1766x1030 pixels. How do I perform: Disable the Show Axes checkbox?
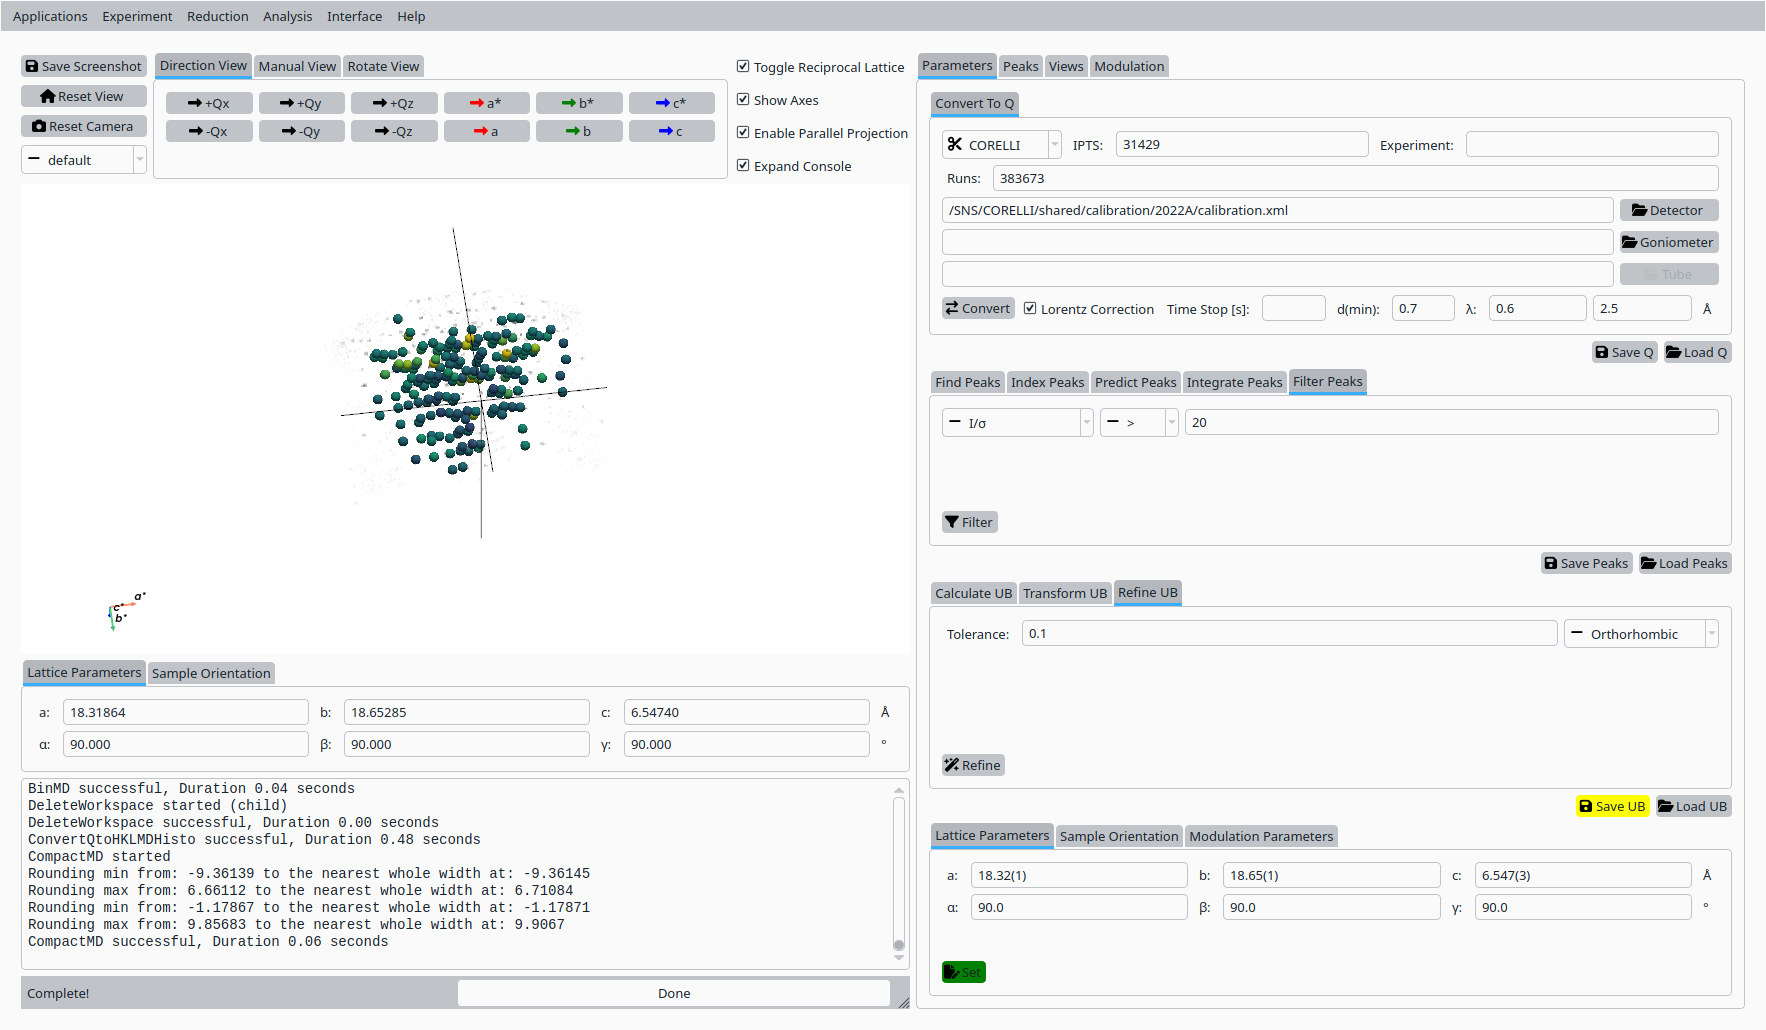pyautogui.click(x=743, y=100)
